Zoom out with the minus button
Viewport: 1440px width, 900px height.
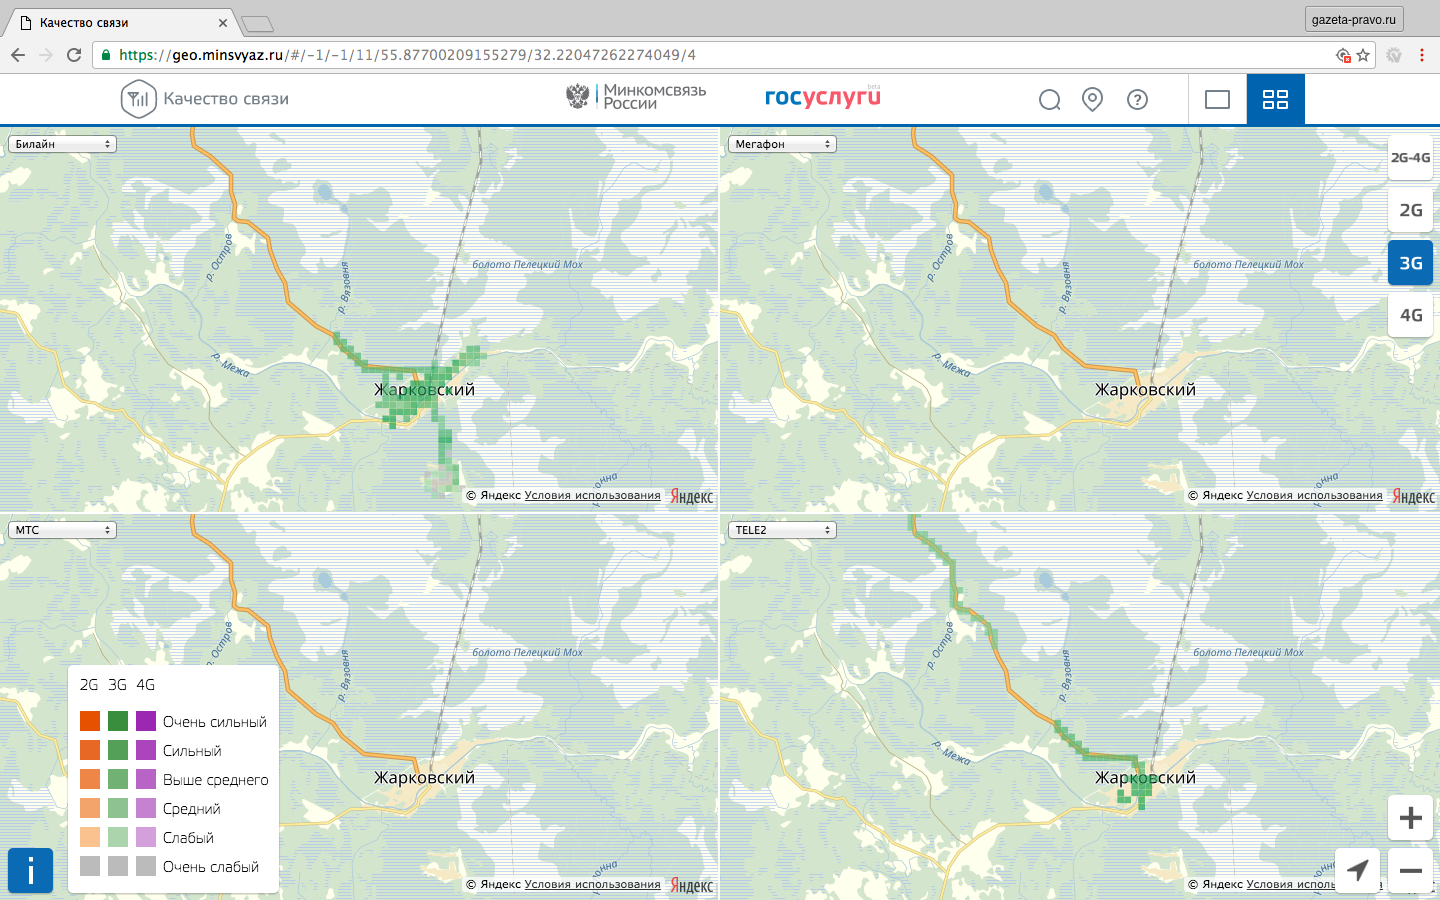(x=1410, y=871)
